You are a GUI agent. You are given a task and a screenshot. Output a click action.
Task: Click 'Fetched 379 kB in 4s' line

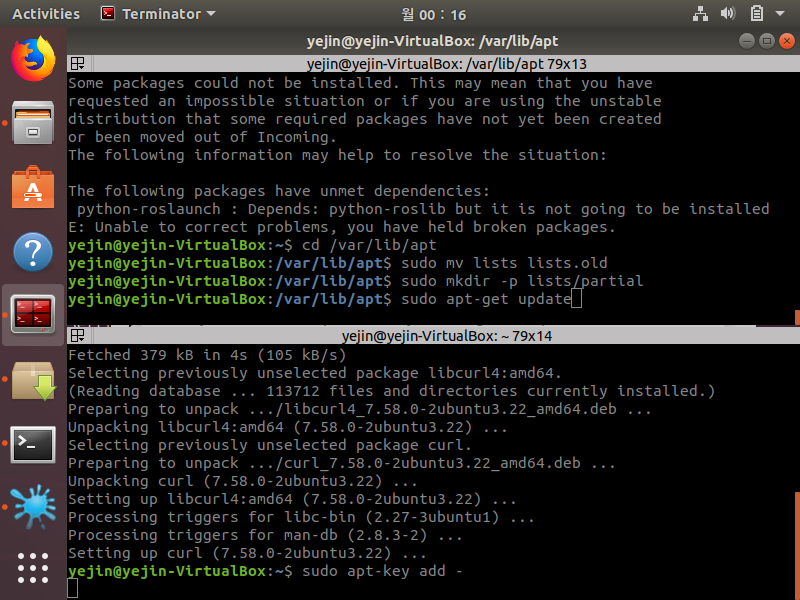207,355
